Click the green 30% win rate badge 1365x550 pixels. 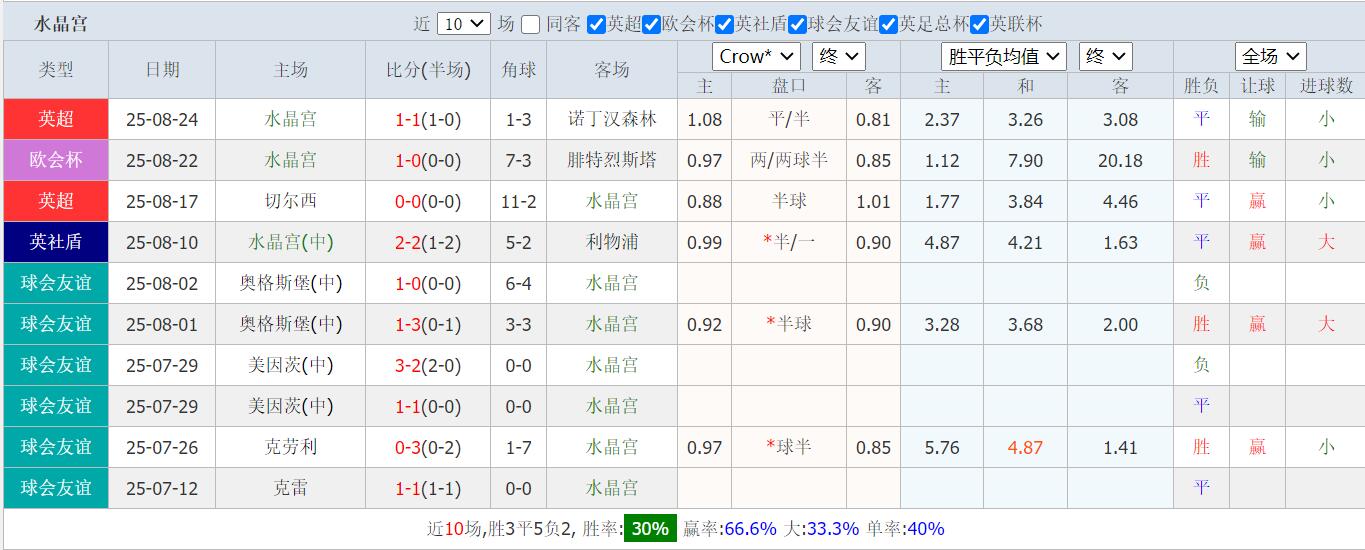650,529
